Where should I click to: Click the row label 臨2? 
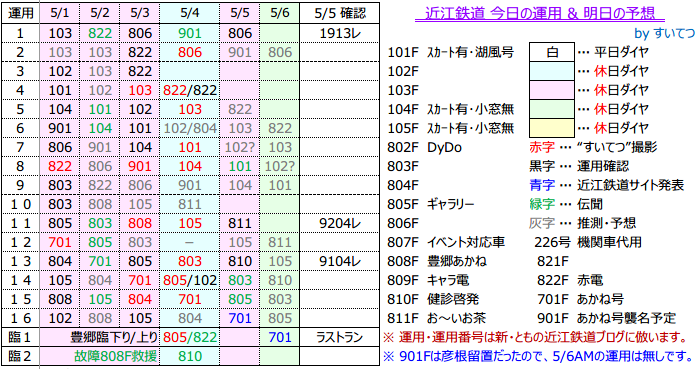point(21,356)
